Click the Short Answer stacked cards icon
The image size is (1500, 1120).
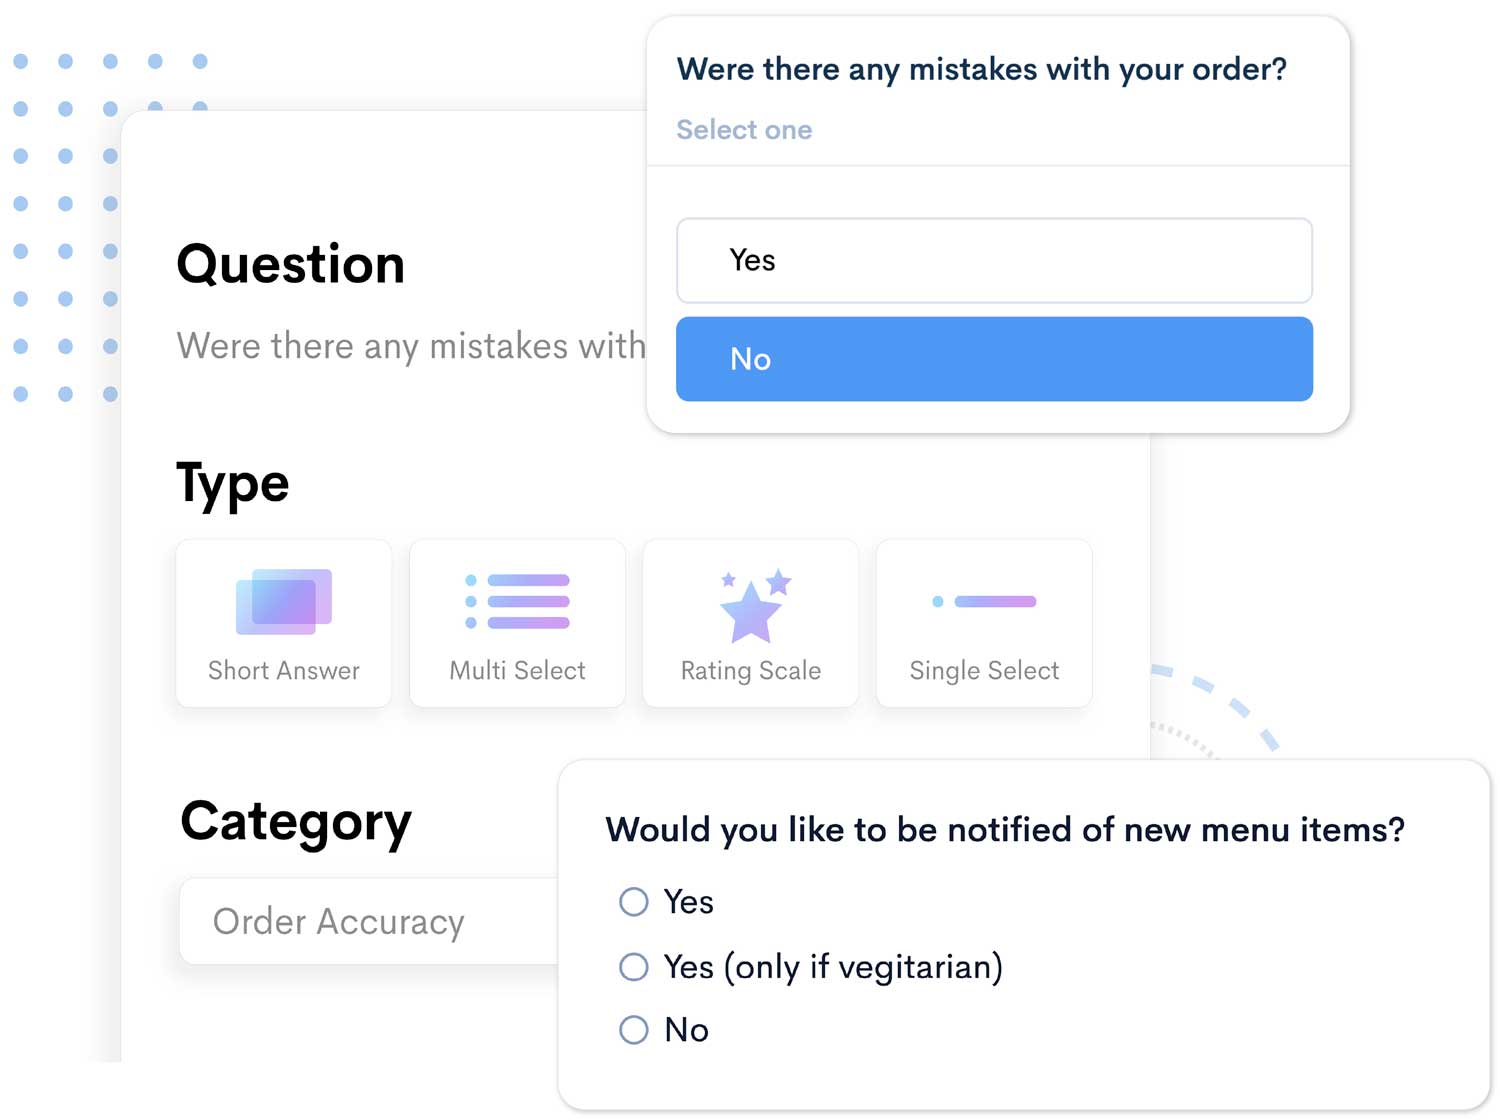284,602
